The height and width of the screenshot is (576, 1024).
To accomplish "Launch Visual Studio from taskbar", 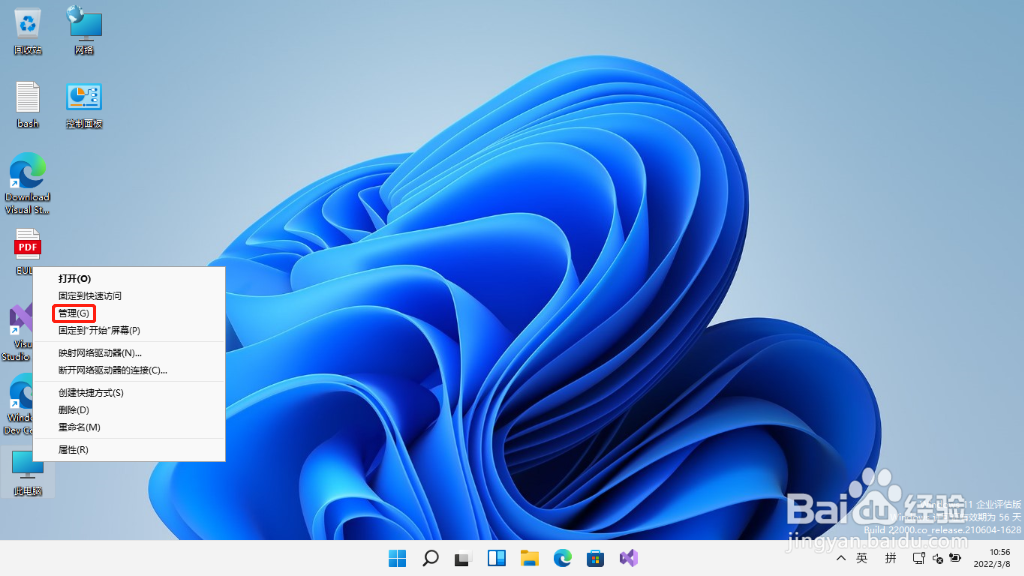I will [x=628, y=558].
